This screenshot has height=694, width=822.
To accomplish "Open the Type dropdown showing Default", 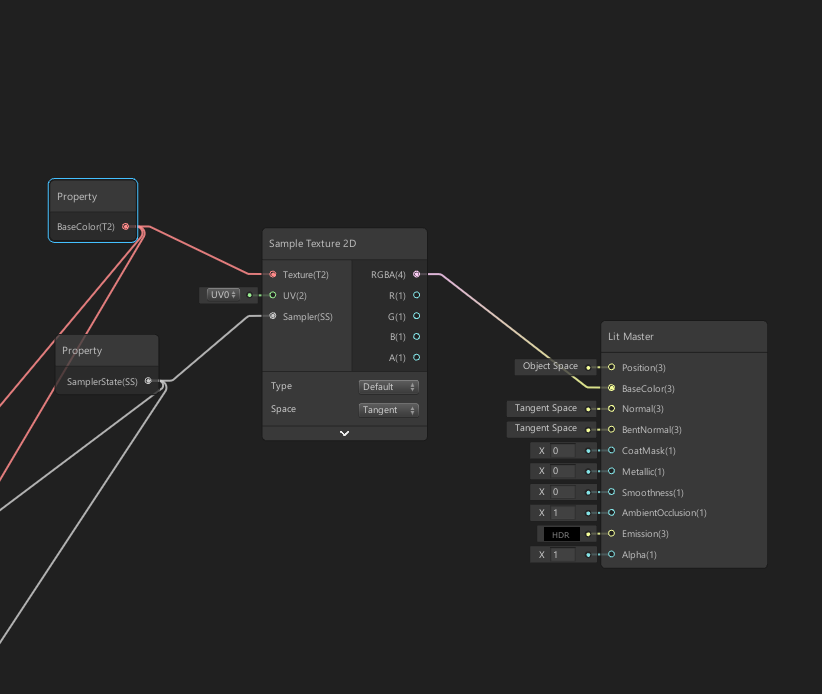I will [x=389, y=386].
